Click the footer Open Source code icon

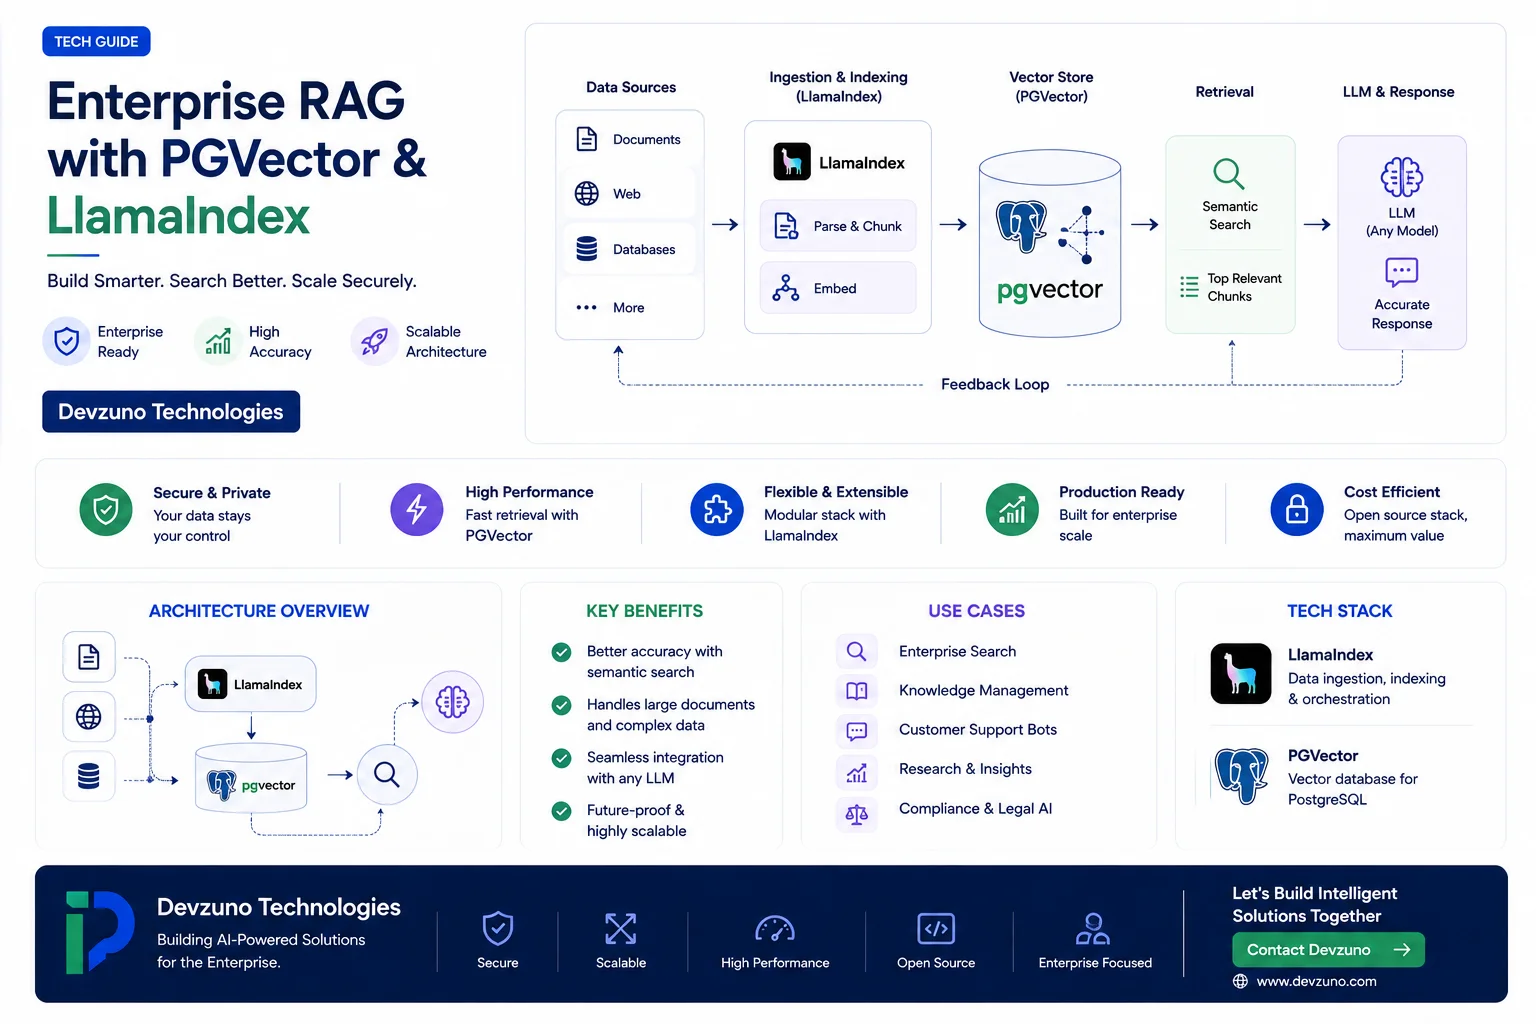[x=936, y=929]
